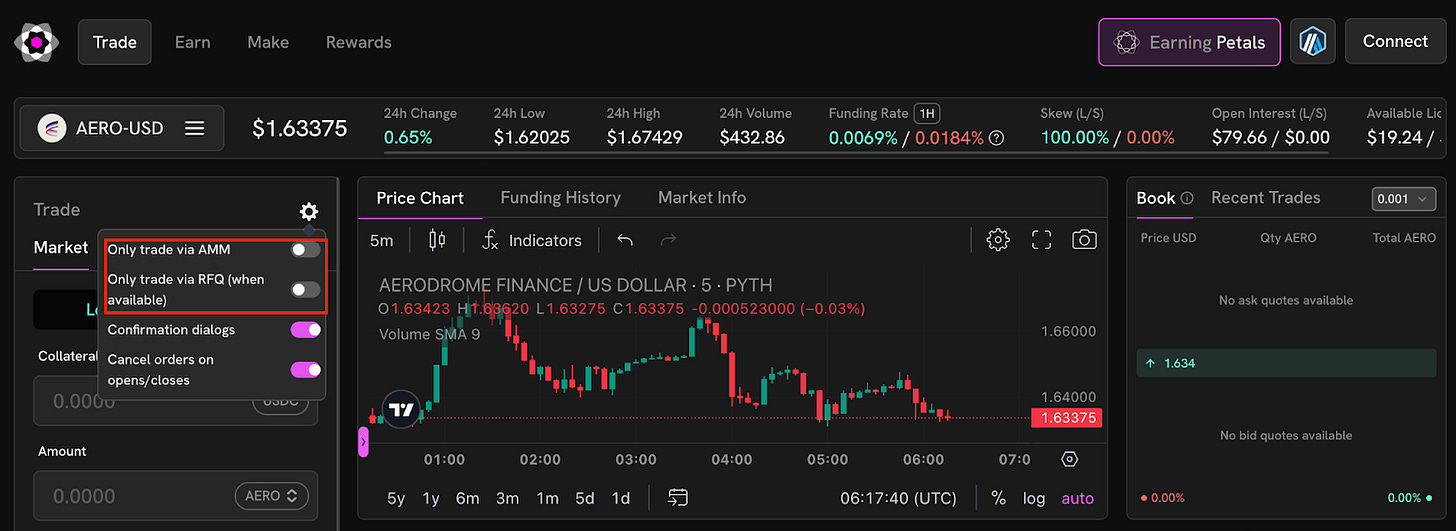Screen dimensions: 1456x531
Task: Click the $1.63375 current price
Action: click(x=299, y=128)
